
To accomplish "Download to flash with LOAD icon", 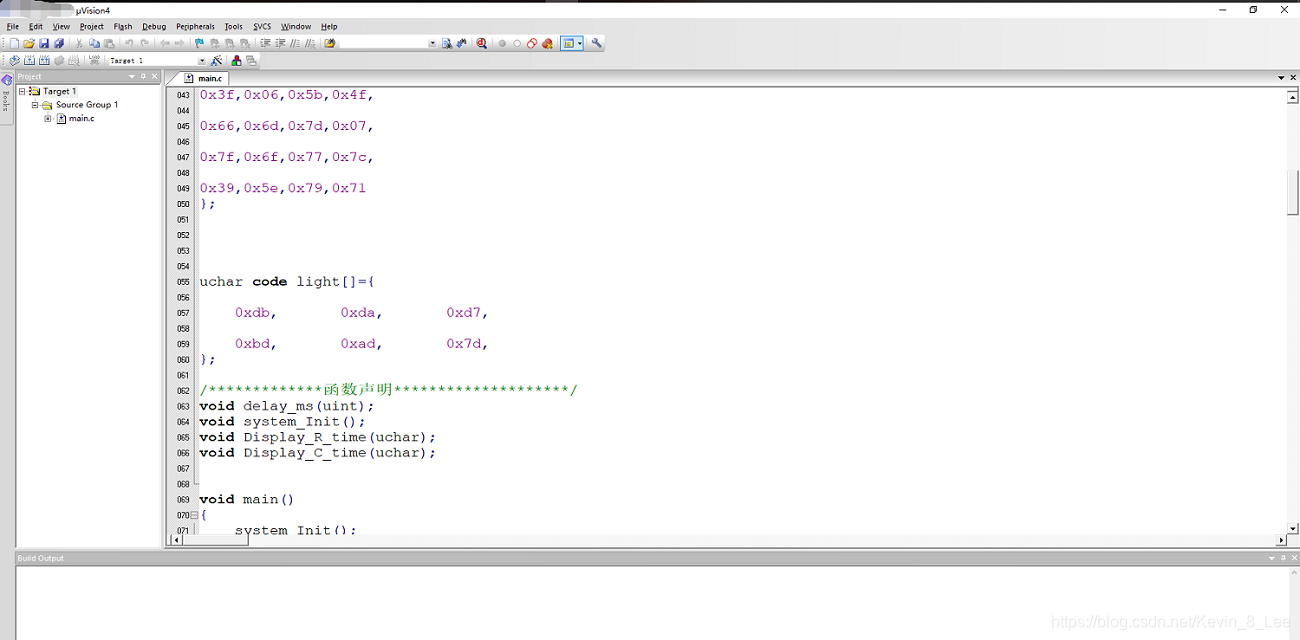I will [94, 60].
